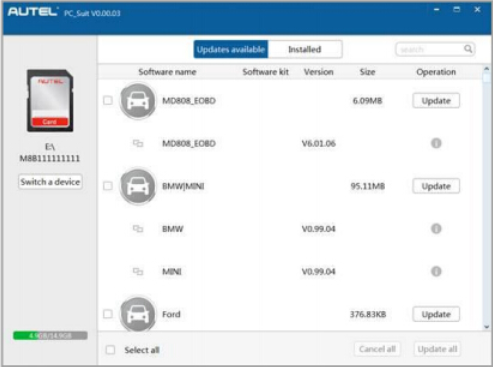Click the BMW|MINI software name
Image resolution: width=493 pixels, height=367 pixels.
click(x=183, y=186)
